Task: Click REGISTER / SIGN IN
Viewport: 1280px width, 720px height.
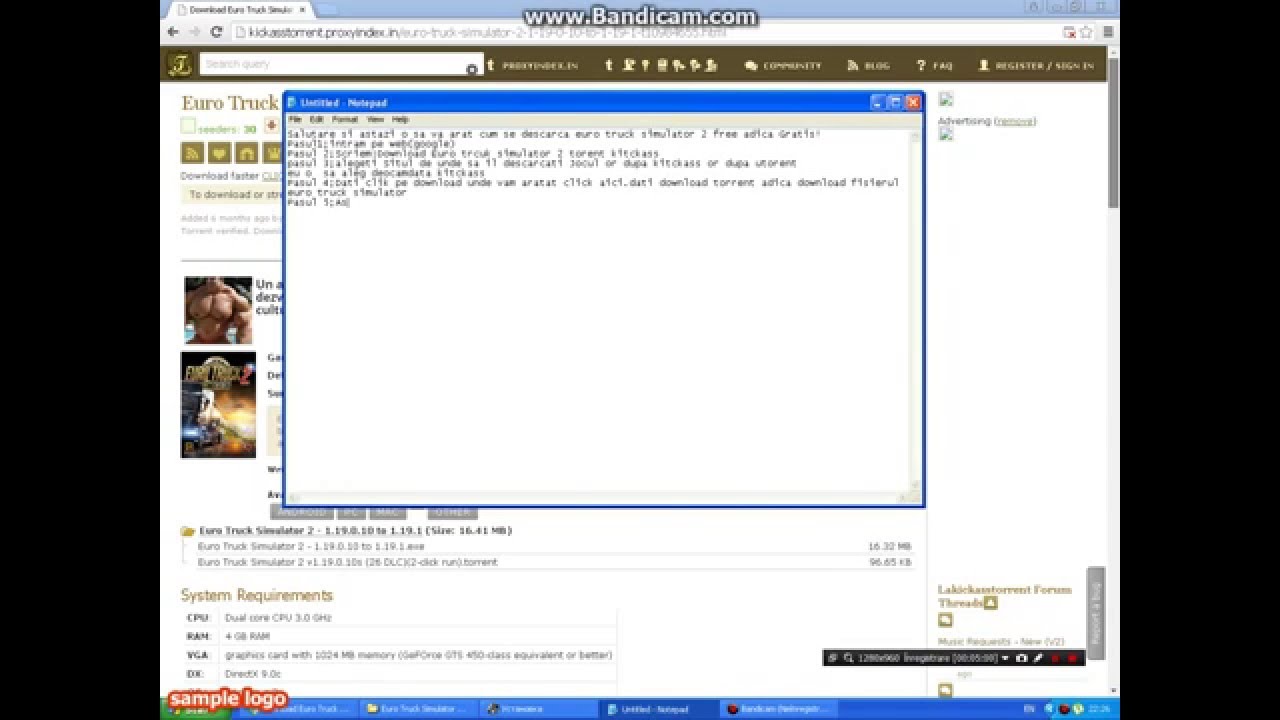Action: click(1036, 66)
